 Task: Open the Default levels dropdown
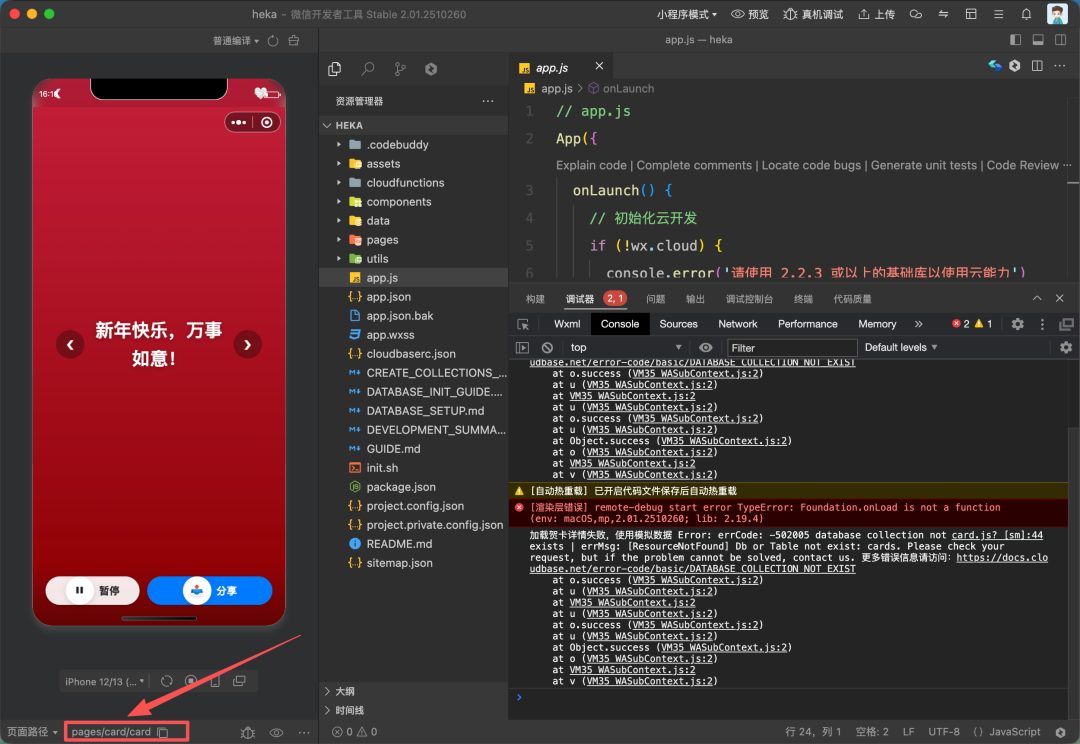[x=900, y=347]
